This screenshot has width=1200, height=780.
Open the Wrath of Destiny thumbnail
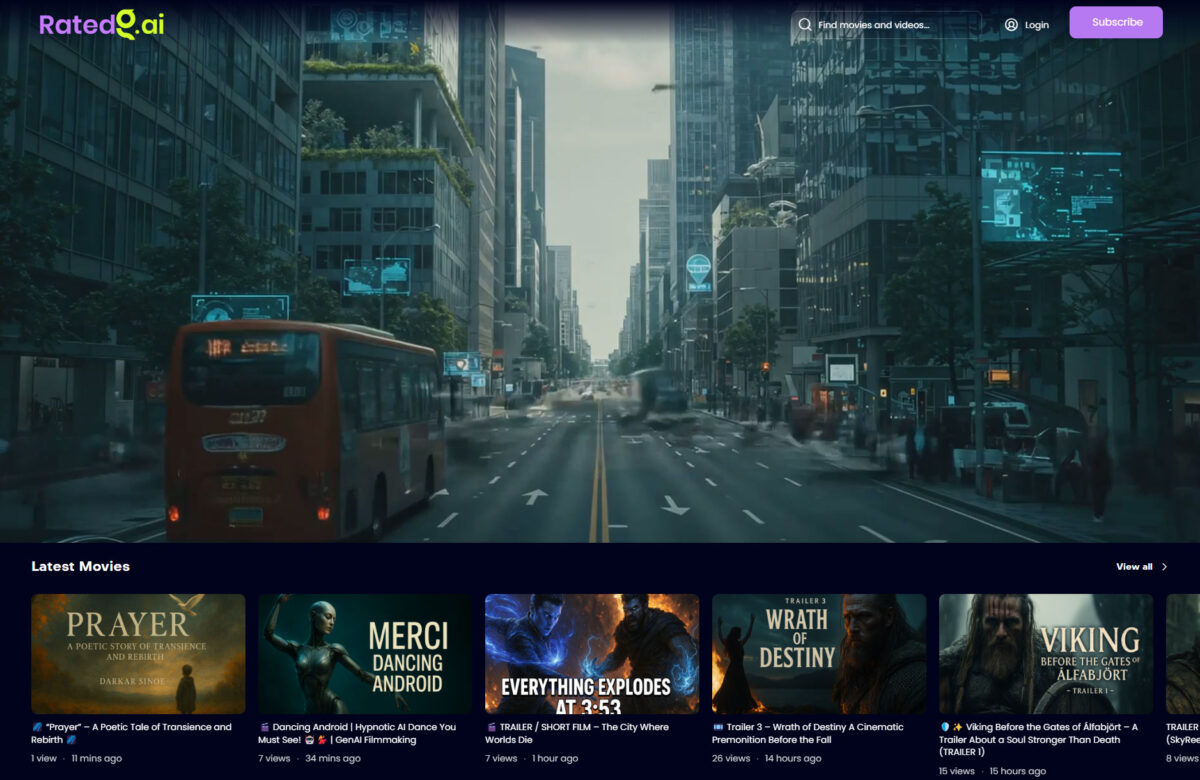click(819, 654)
